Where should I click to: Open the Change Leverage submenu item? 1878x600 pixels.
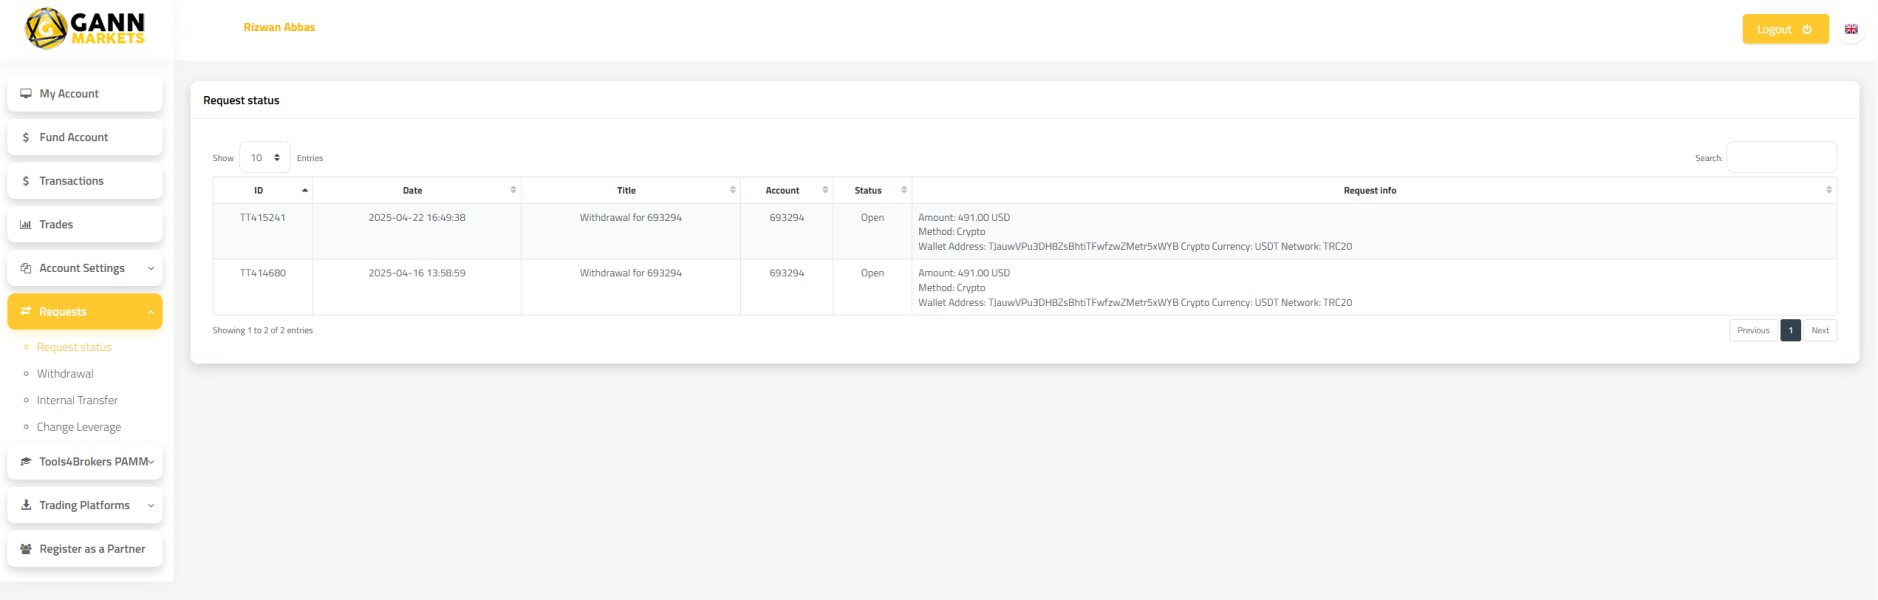[x=79, y=427]
